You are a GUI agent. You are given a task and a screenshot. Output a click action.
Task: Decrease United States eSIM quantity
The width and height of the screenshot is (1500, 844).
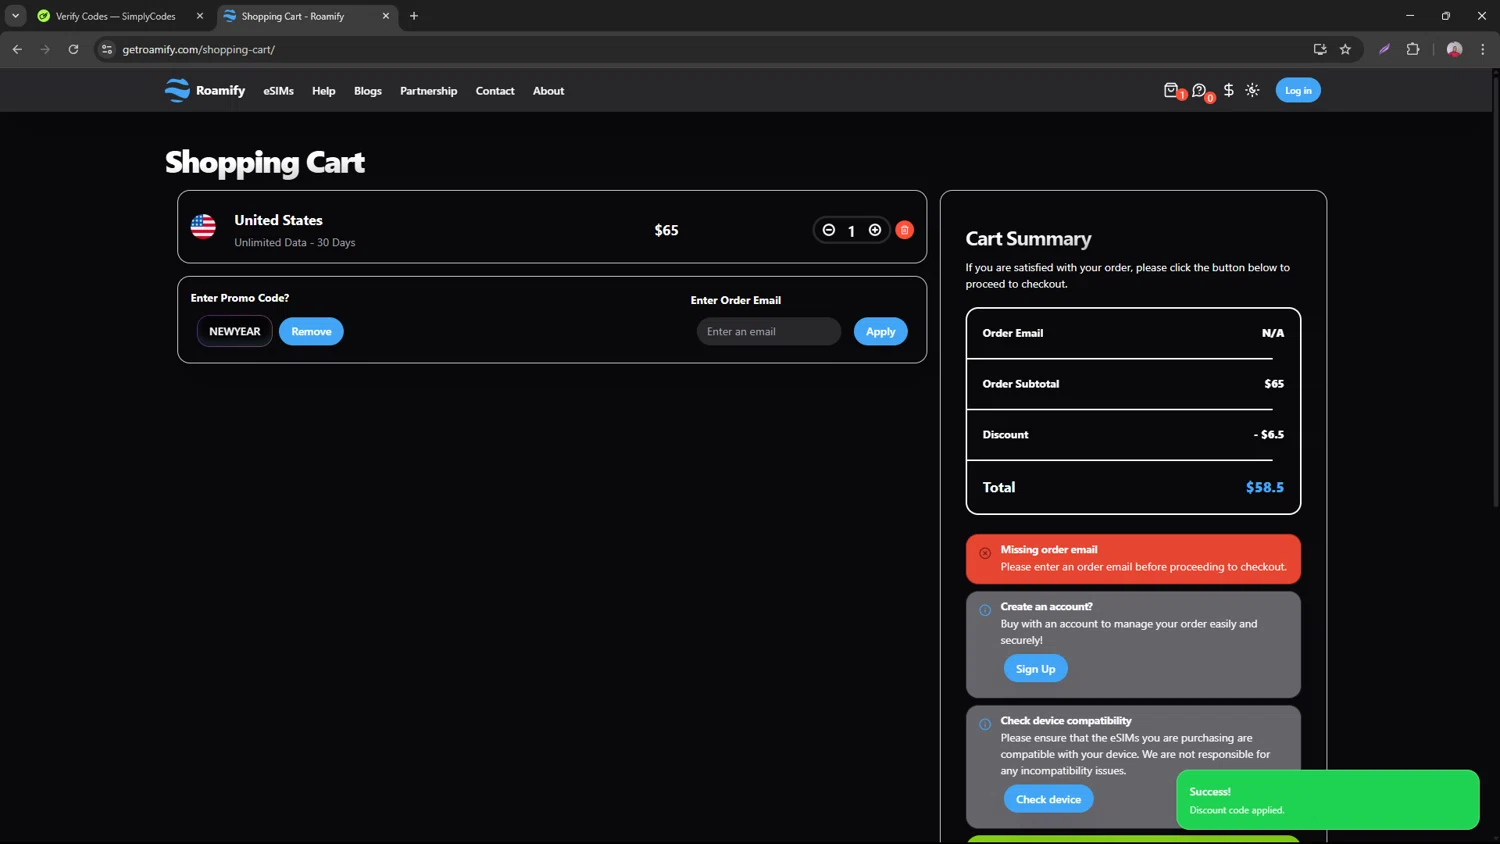(829, 230)
